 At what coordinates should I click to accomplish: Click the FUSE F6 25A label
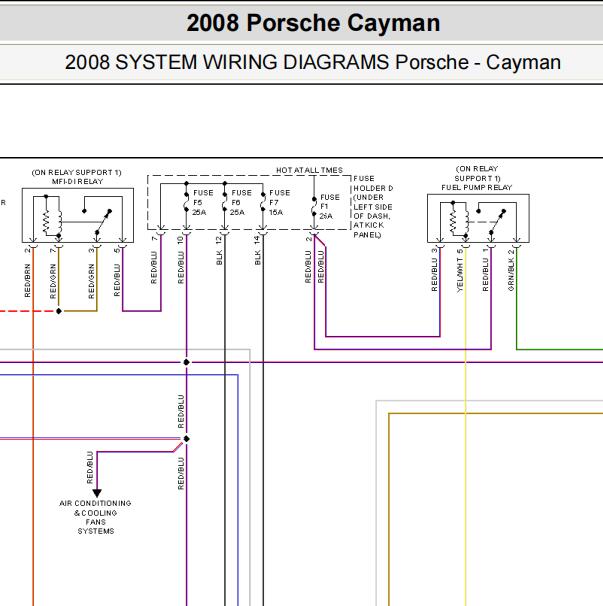click(x=241, y=203)
